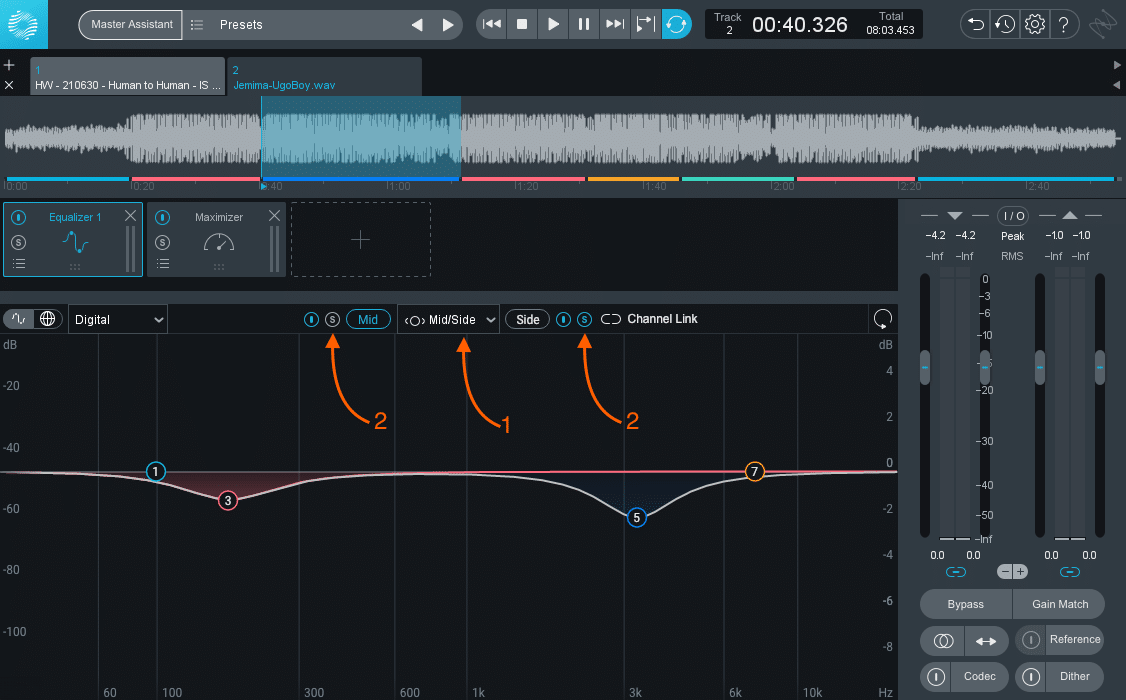Click the undo arrow icon
Viewport: 1126px width, 700px height.
975,24
